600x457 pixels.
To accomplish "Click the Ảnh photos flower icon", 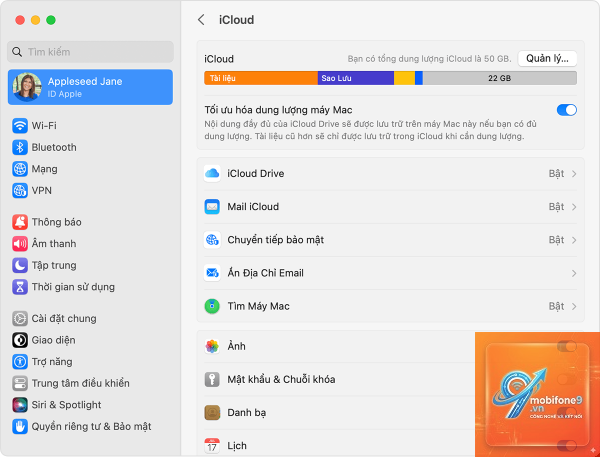I will [x=212, y=346].
